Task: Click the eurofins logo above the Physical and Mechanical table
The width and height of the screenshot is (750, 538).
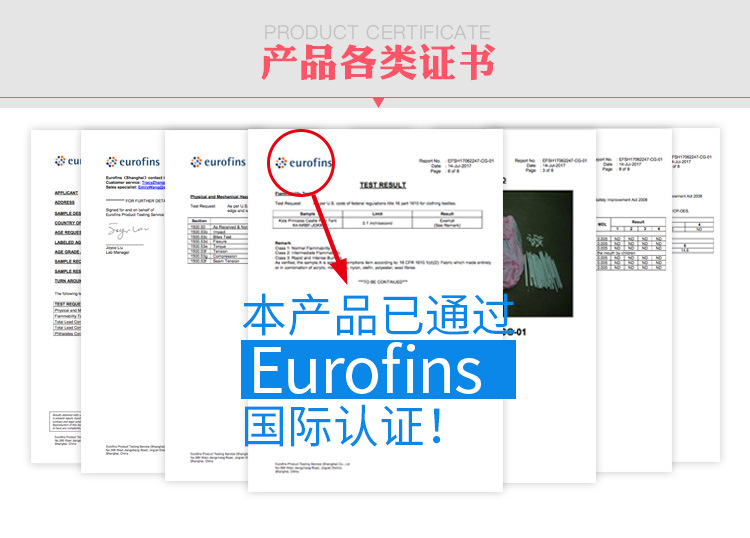Action: coord(218,162)
